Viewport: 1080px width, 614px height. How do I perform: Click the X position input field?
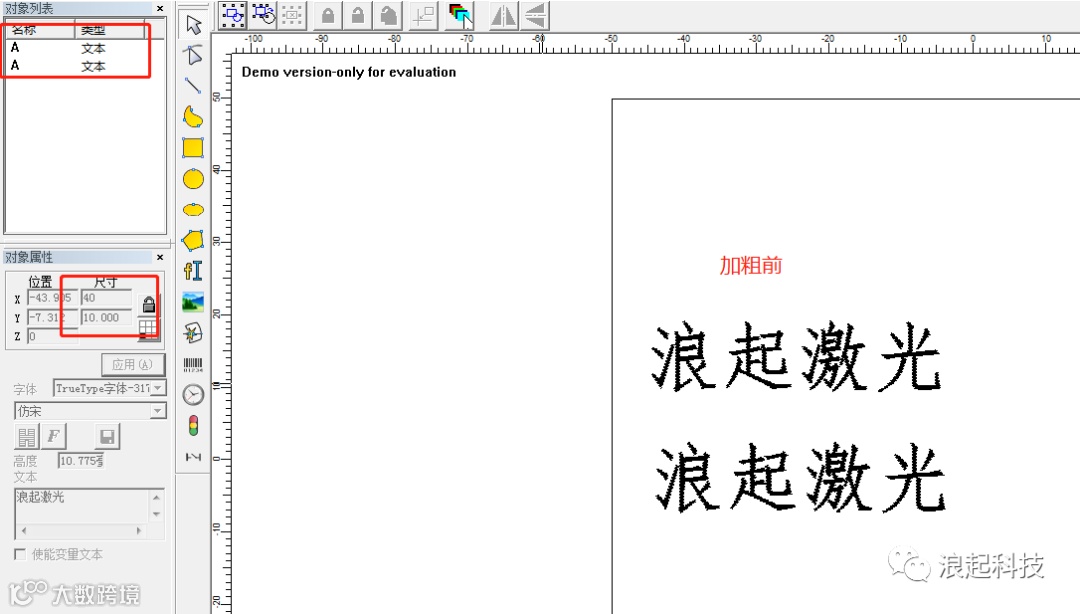coord(52,298)
